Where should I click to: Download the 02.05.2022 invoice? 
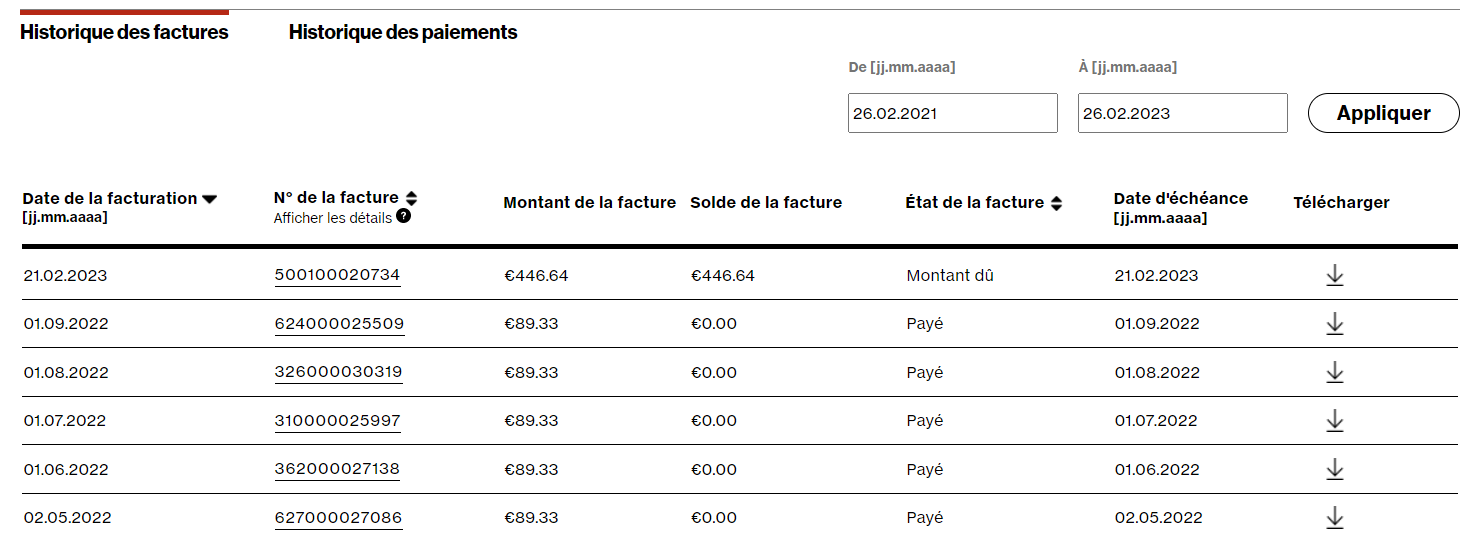point(1334,517)
